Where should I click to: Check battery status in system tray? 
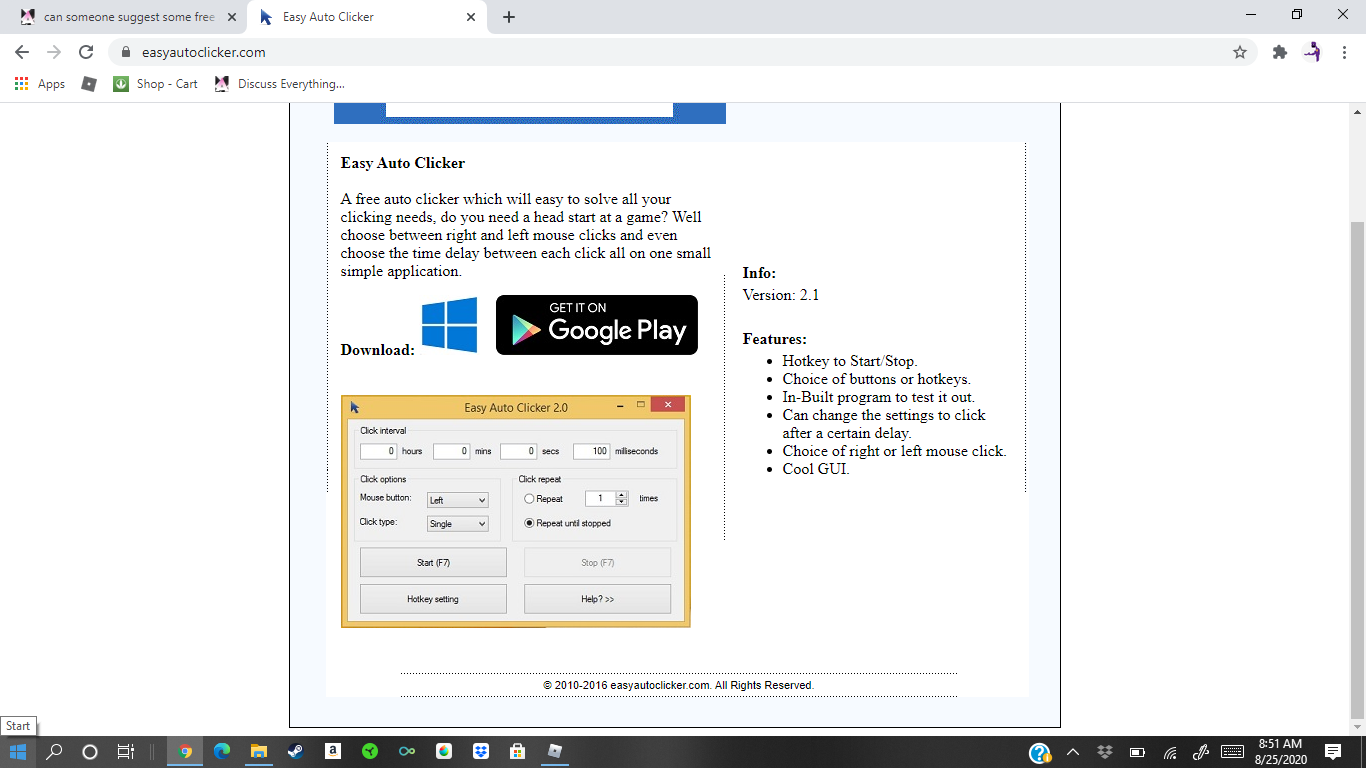coord(1137,752)
